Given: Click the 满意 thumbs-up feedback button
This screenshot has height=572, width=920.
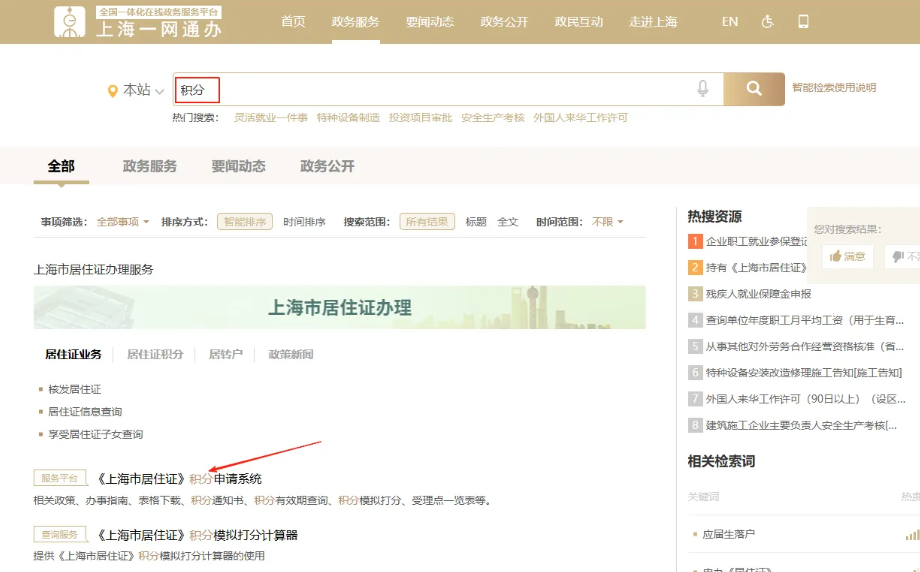Looking at the screenshot, I should 847,257.
